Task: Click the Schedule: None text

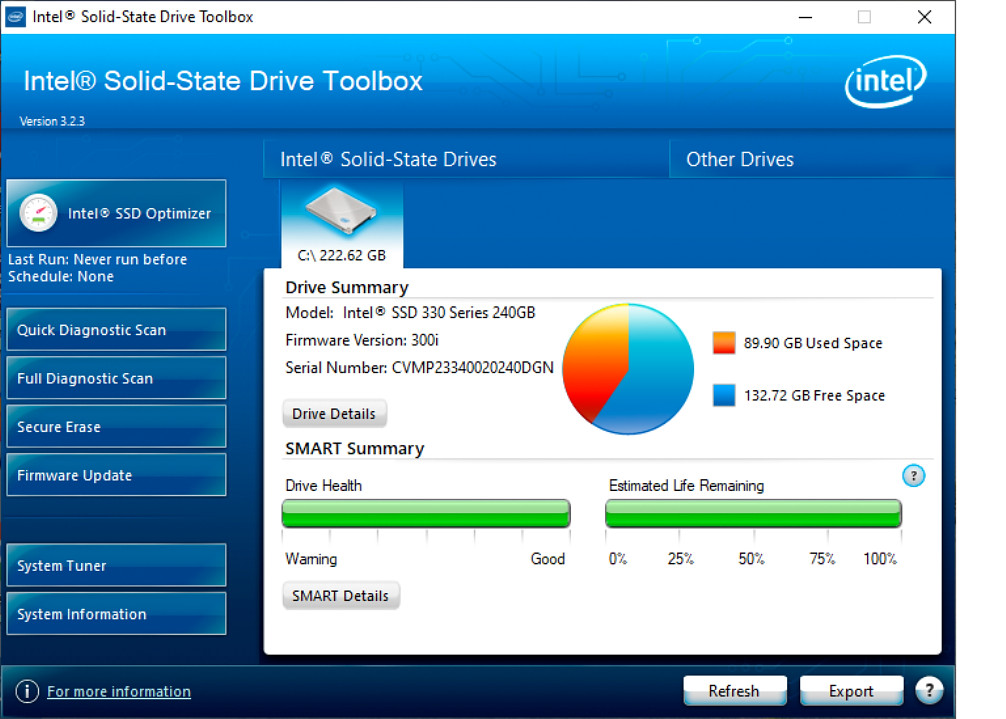Action: (61, 276)
